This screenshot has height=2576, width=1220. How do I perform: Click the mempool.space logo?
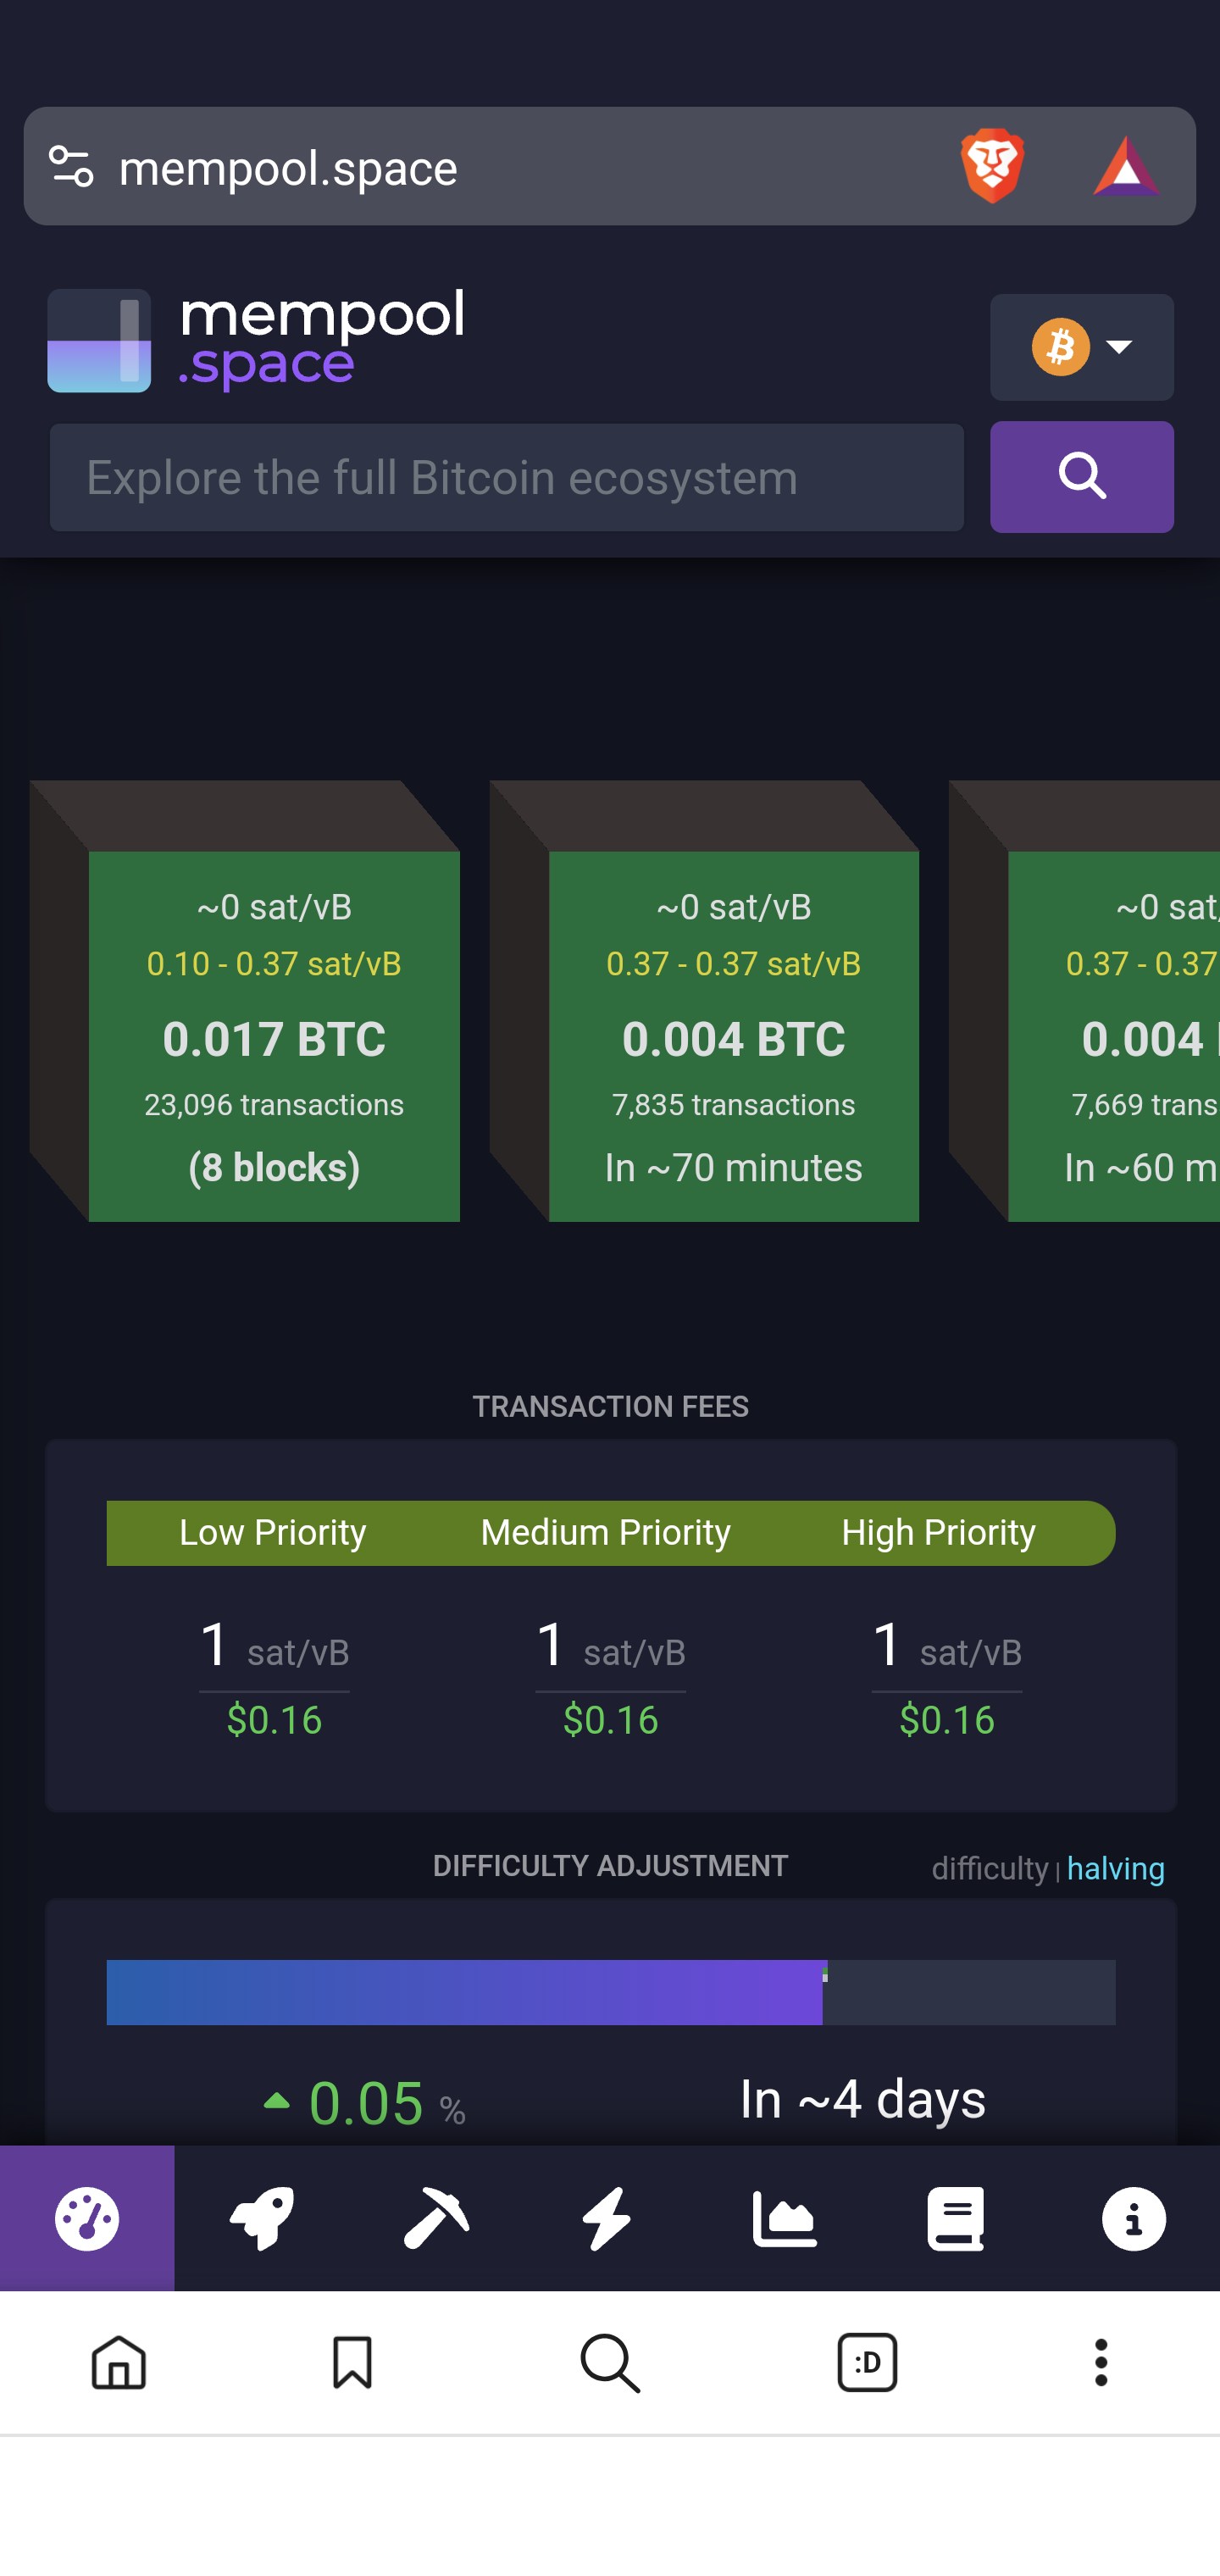(x=255, y=340)
